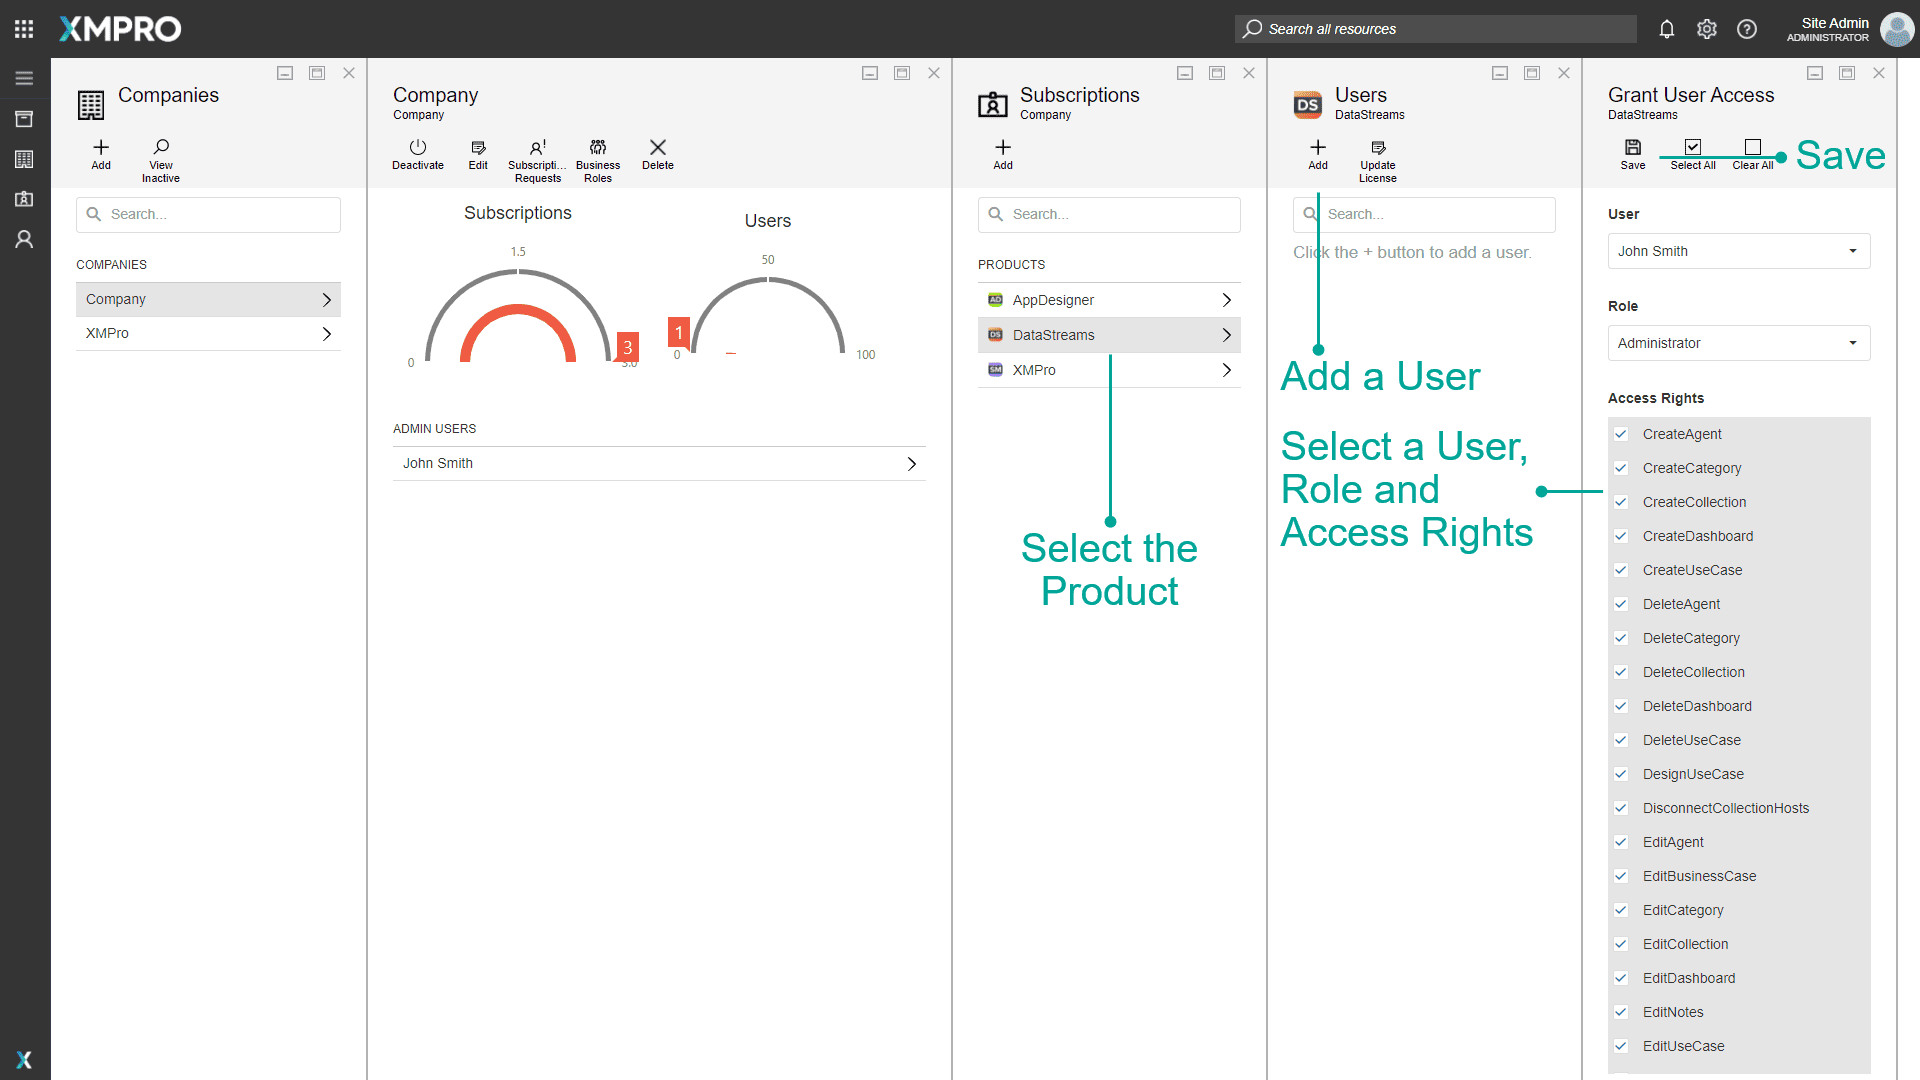Screen dimensions: 1920x1080
Task: Click the Save icon in Grant User Access
Action: tap(1633, 148)
